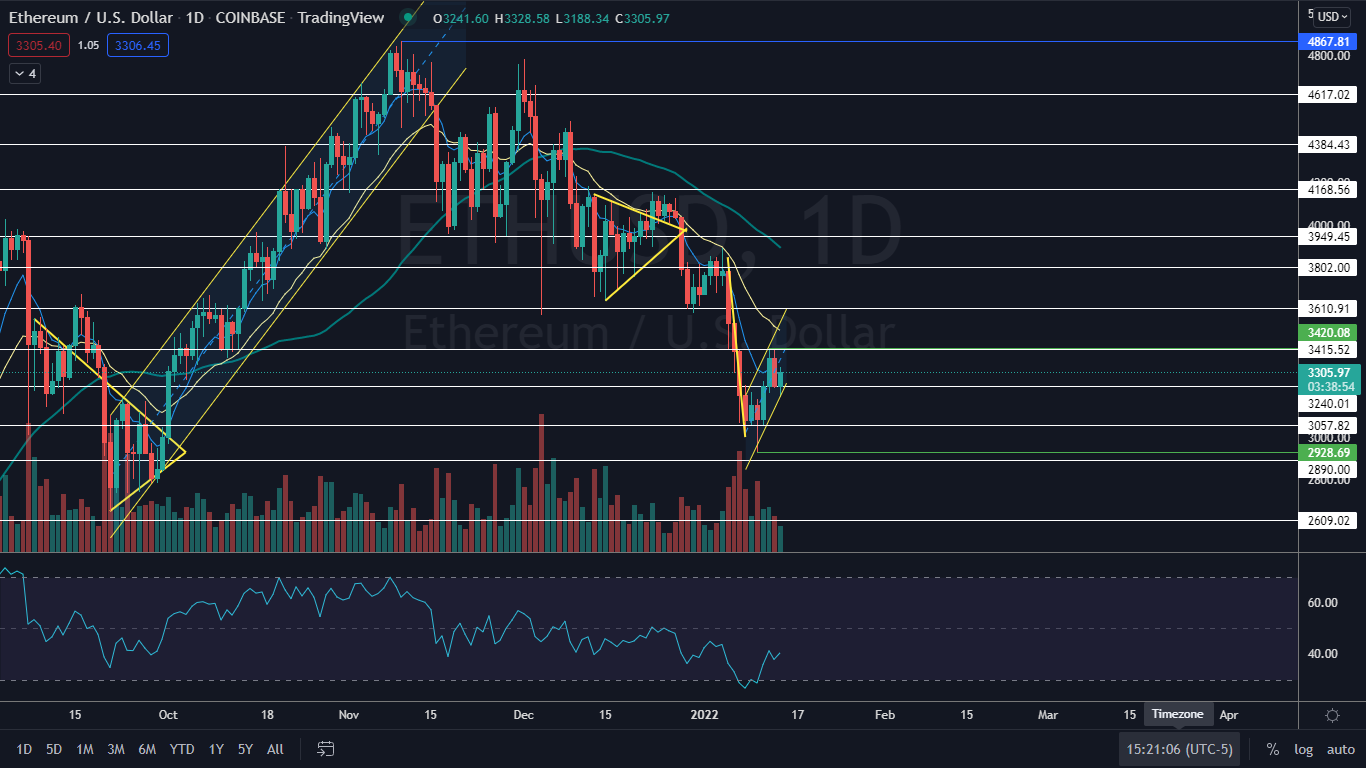The image size is (1366, 768).
Task: Click the green market status dot
Action: point(406,17)
